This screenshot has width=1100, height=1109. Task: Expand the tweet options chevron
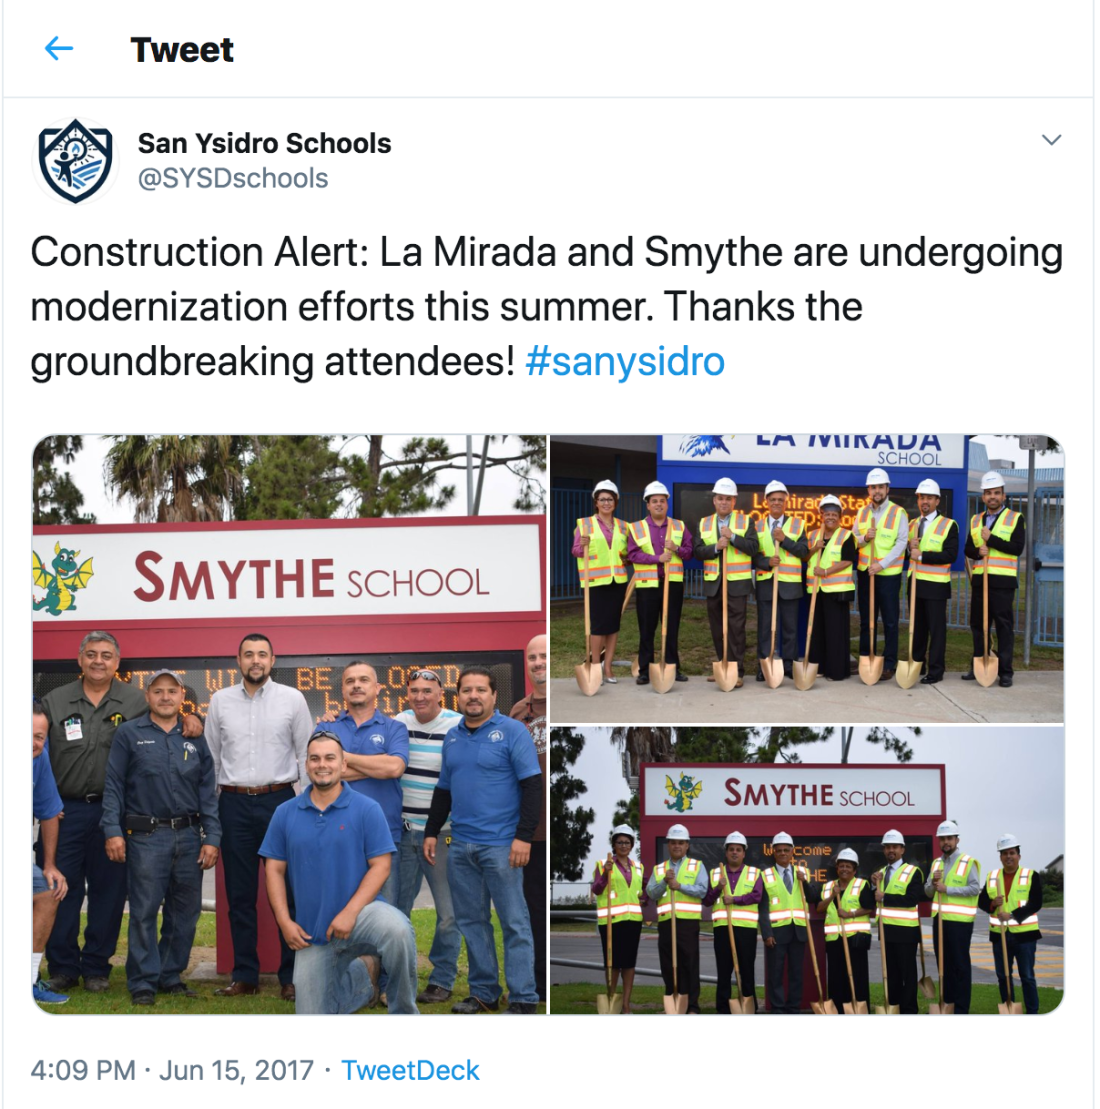click(1051, 140)
